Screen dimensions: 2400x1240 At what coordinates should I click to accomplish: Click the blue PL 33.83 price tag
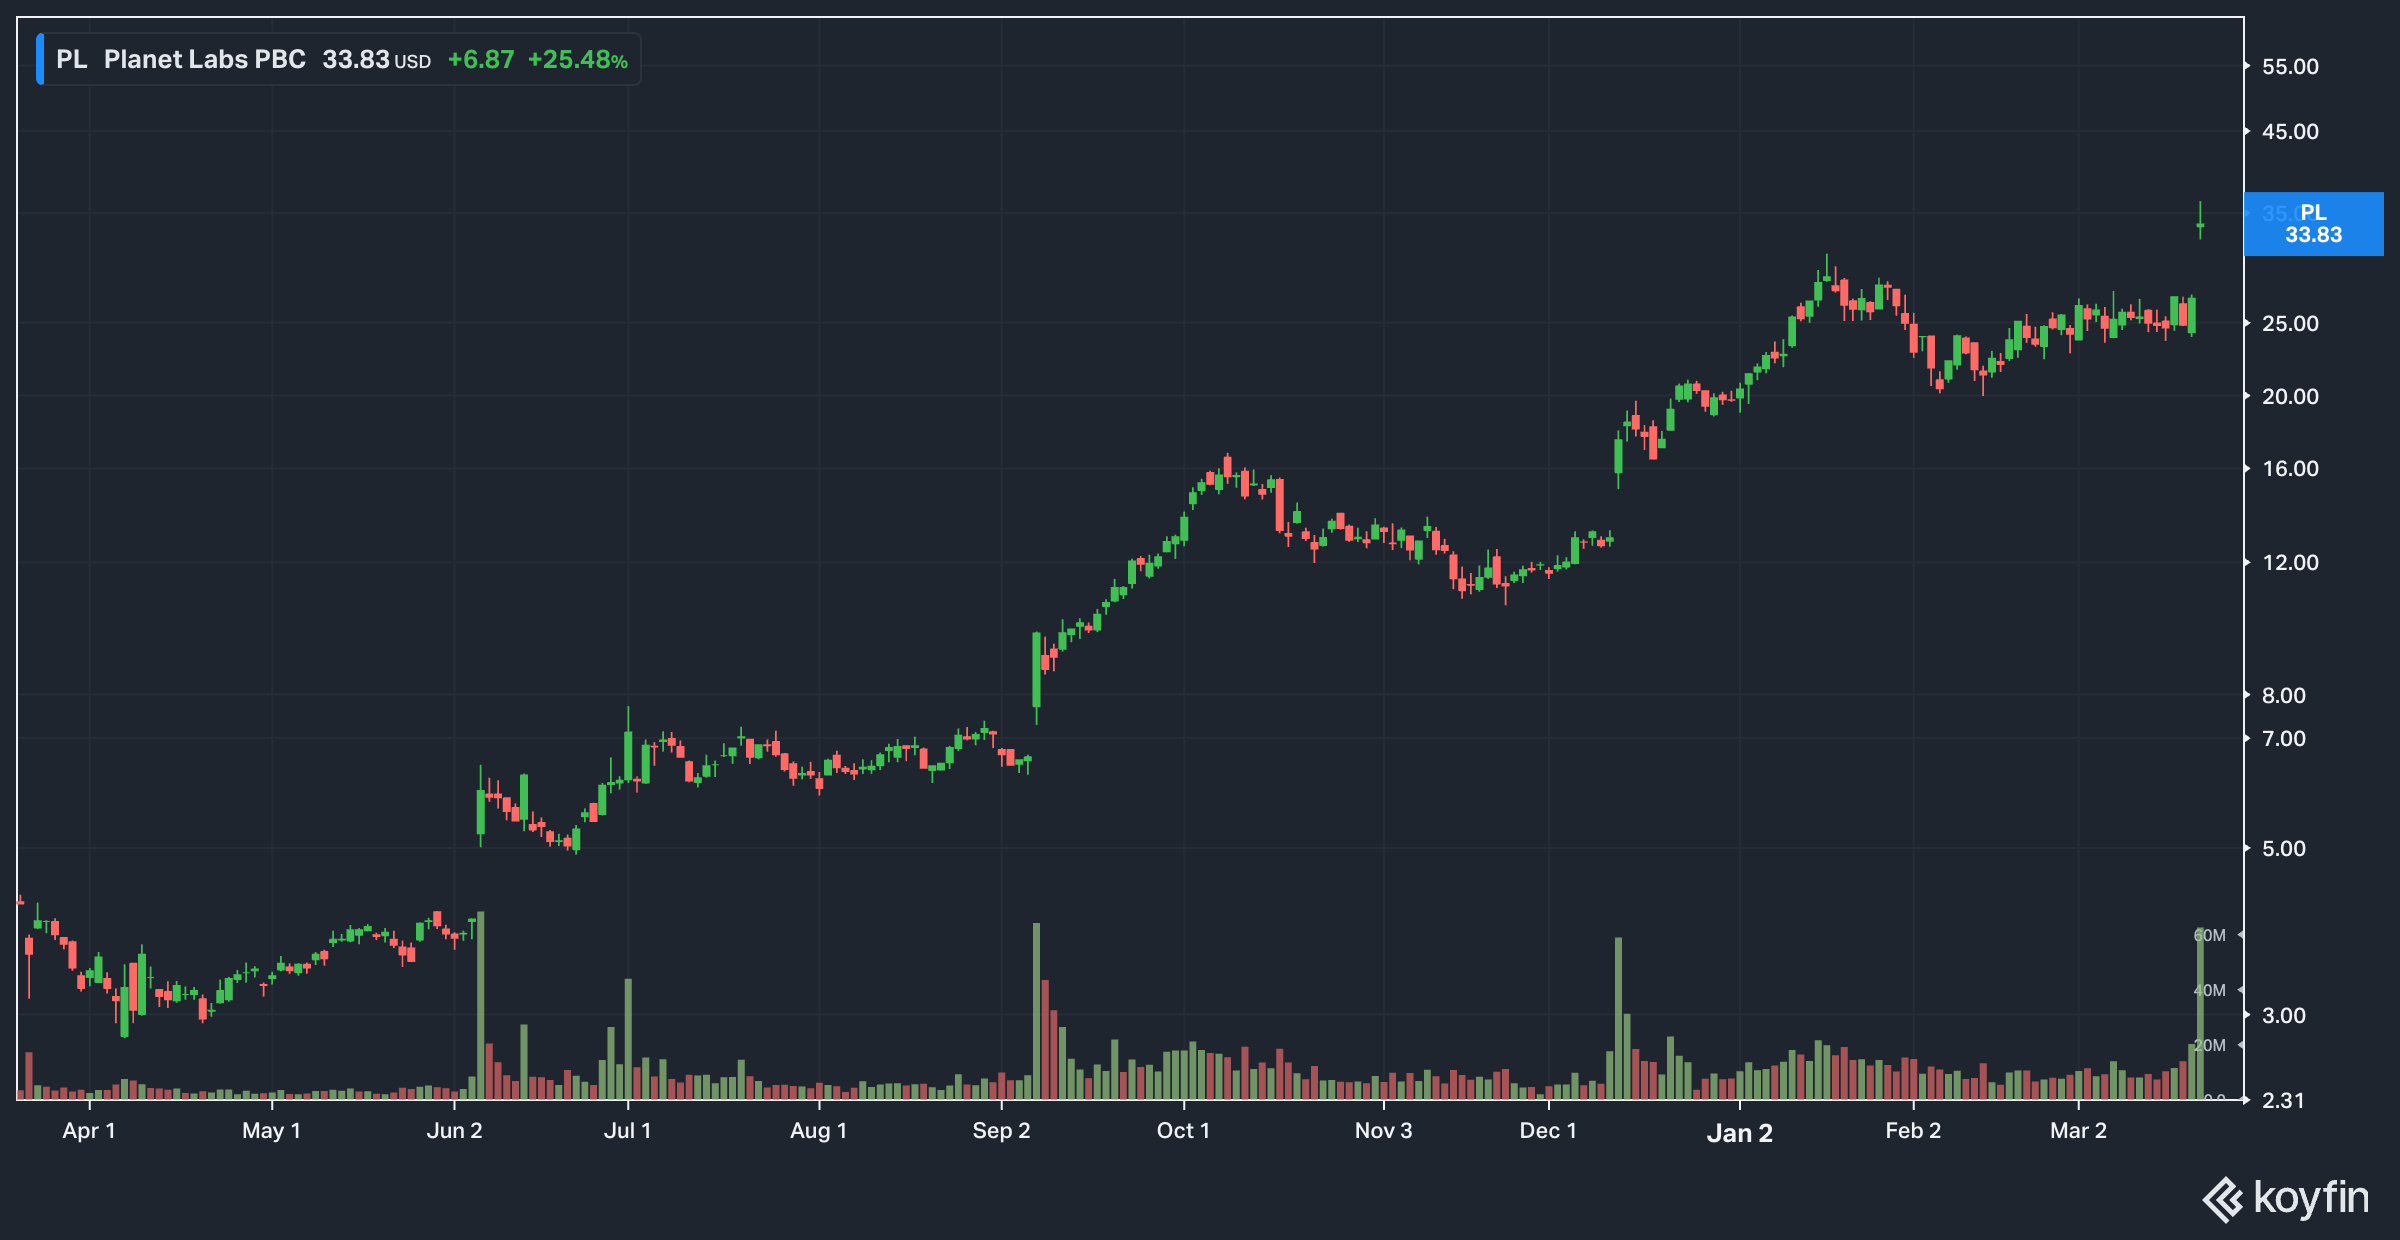(2312, 224)
